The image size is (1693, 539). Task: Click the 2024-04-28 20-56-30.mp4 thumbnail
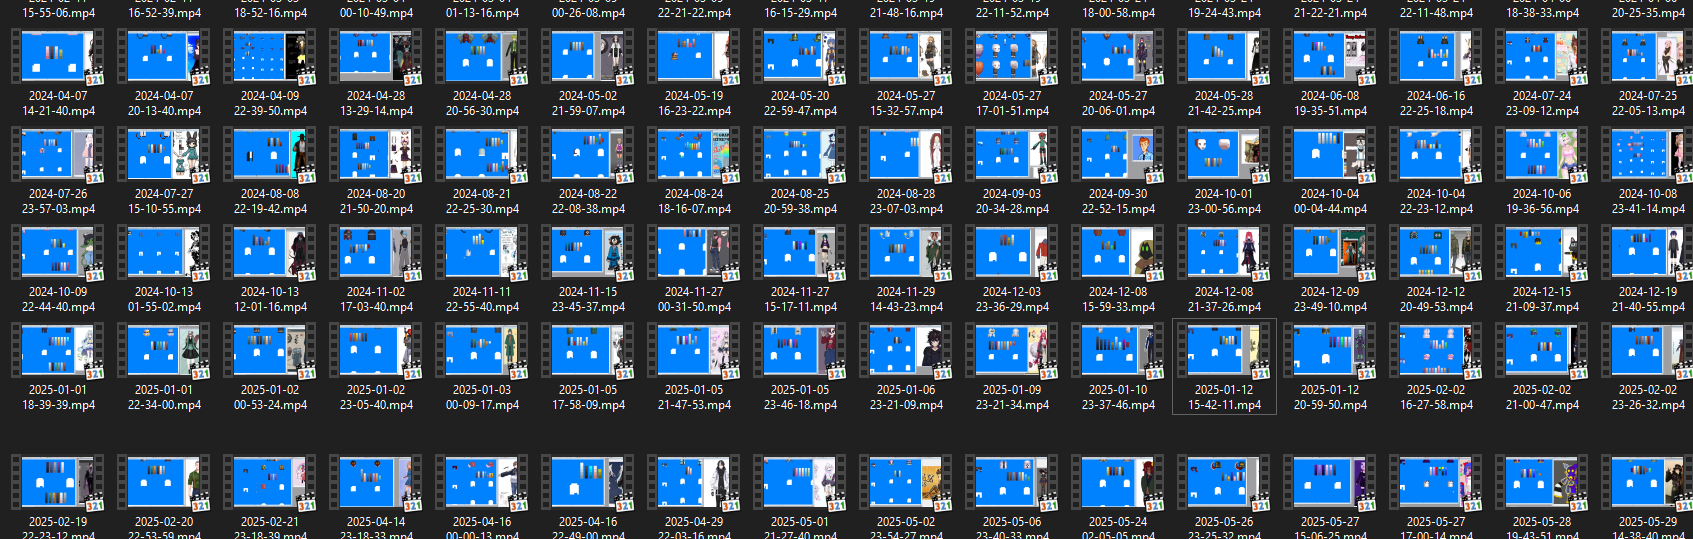click(482, 56)
